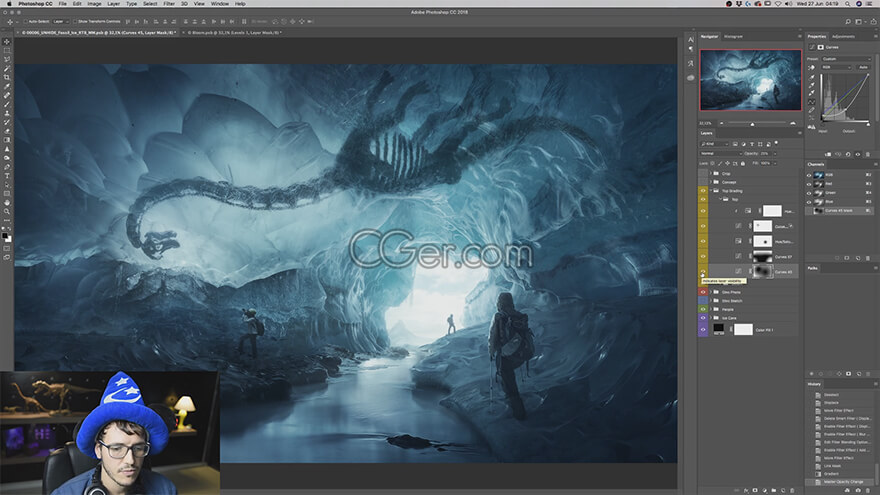Show the Crop group layer

click(703, 173)
